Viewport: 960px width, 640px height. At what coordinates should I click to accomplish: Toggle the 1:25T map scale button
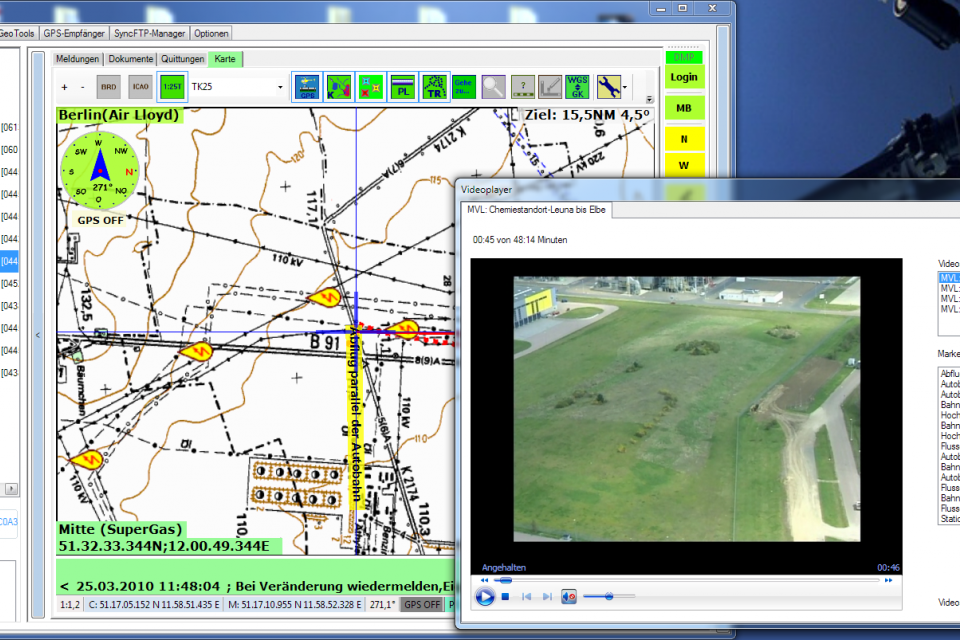pyautogui.click(x=173, y=87)
